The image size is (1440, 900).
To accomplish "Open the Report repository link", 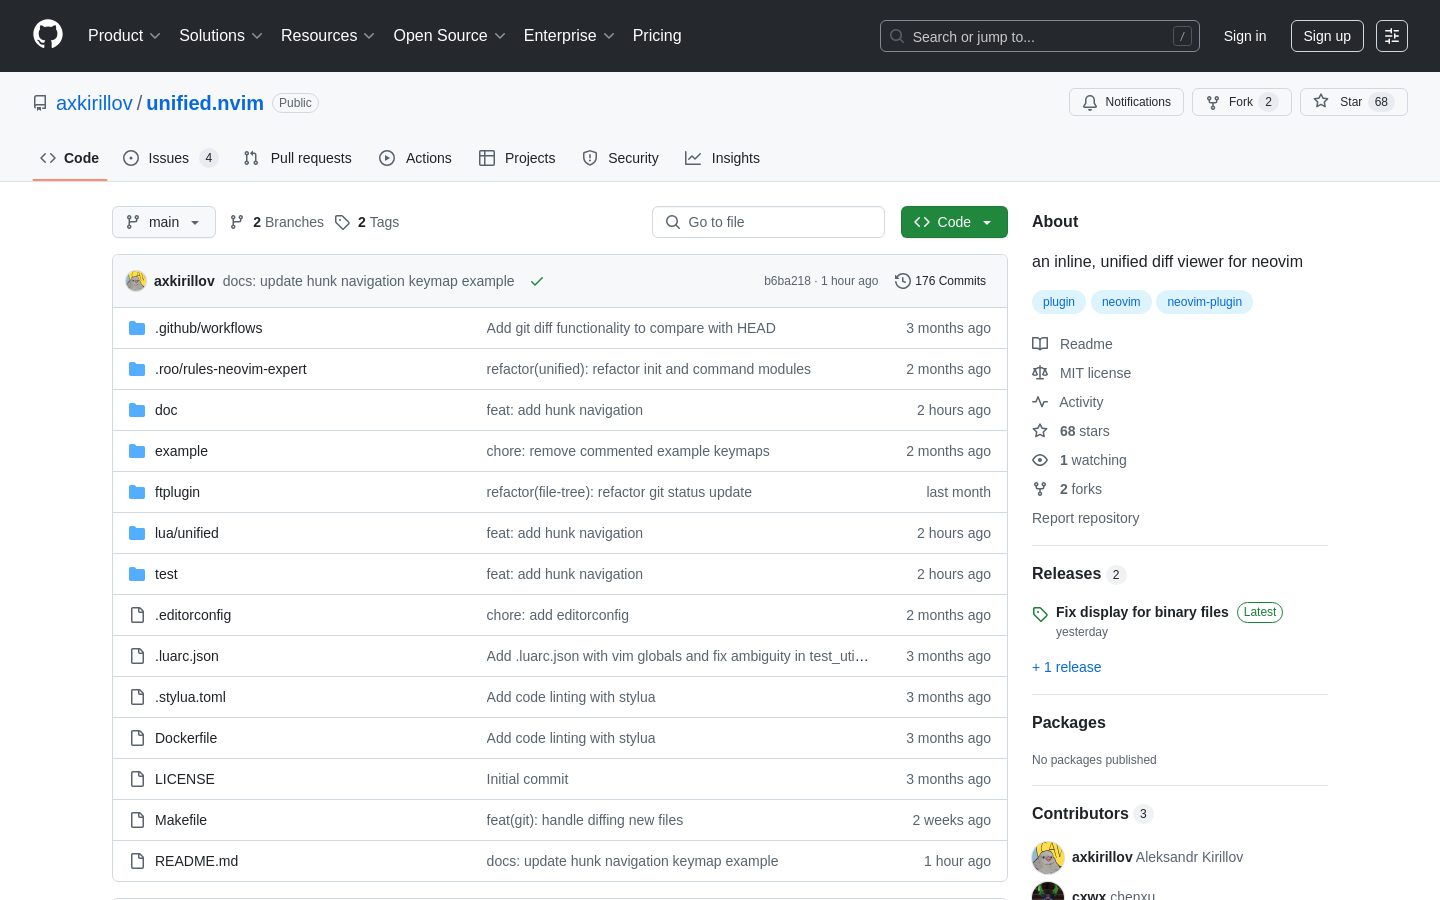I will (x=1085, y=518).
